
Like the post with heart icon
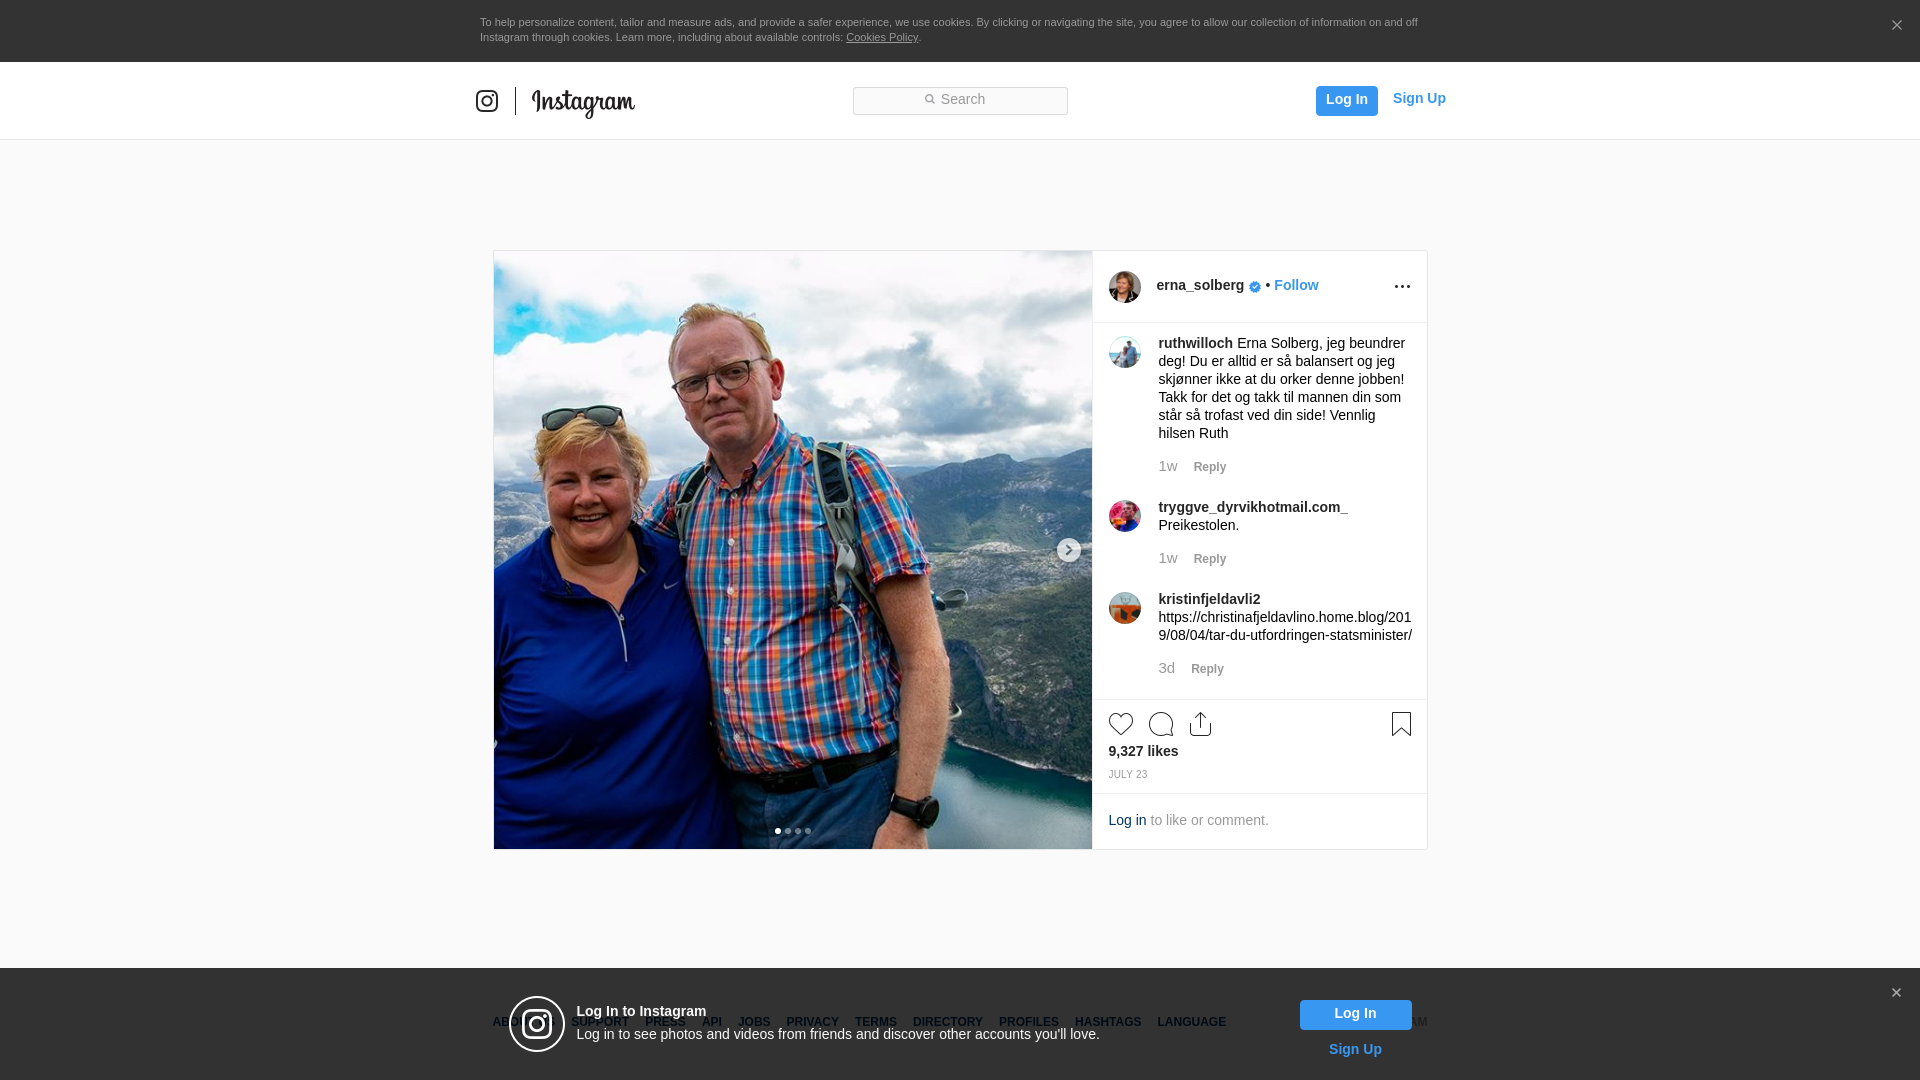pos(1121,724)
